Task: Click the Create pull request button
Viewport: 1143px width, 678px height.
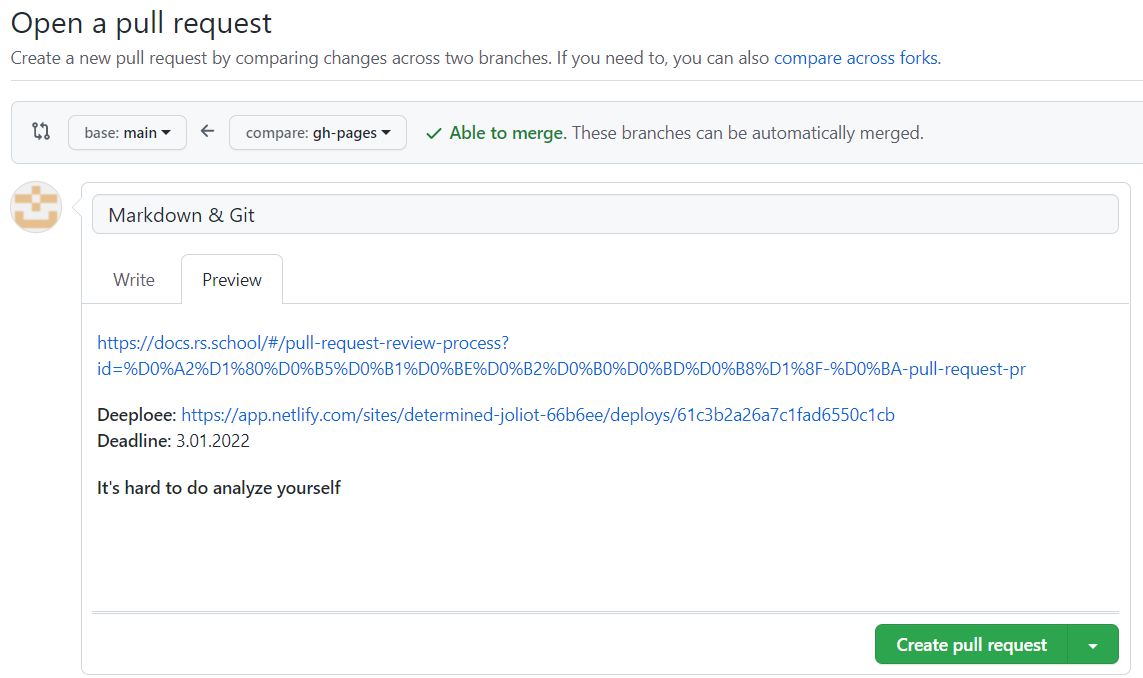Action: 971,645
